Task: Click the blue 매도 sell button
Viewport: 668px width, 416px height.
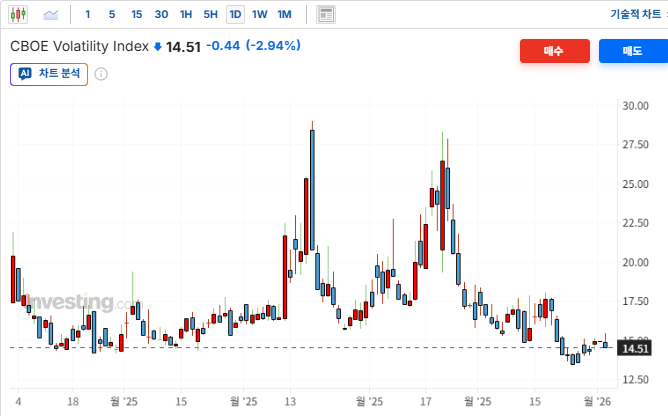Action: tap(633, 51)
